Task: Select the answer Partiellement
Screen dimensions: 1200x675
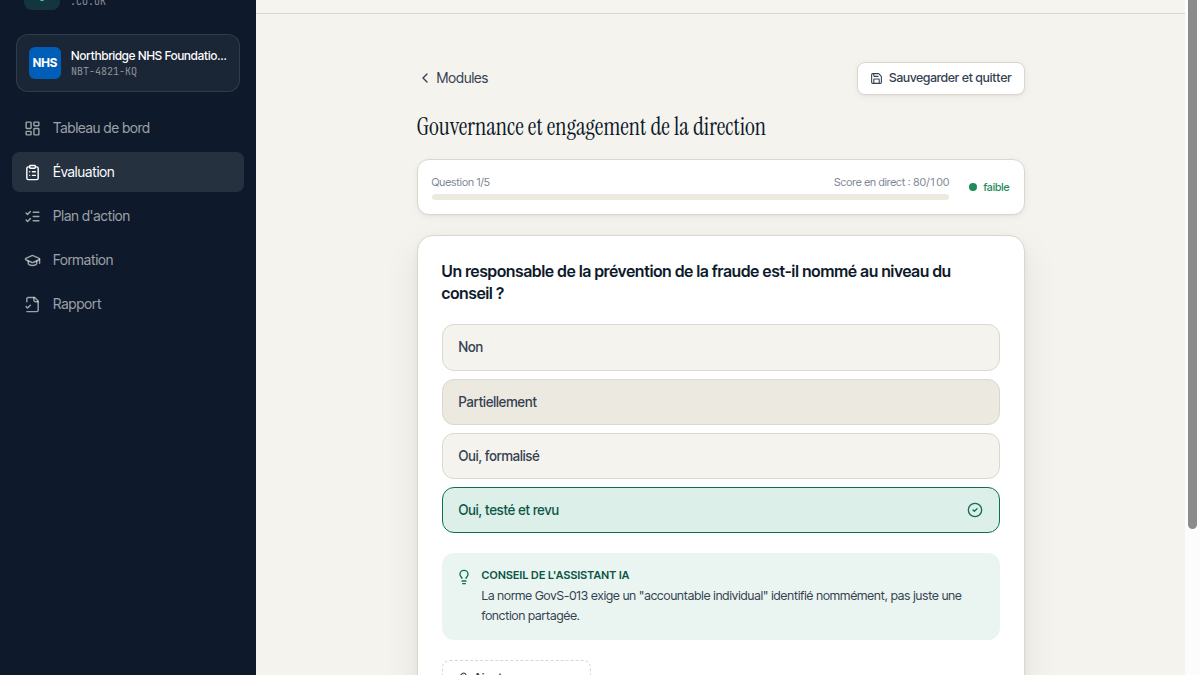Action: [721, 402]
